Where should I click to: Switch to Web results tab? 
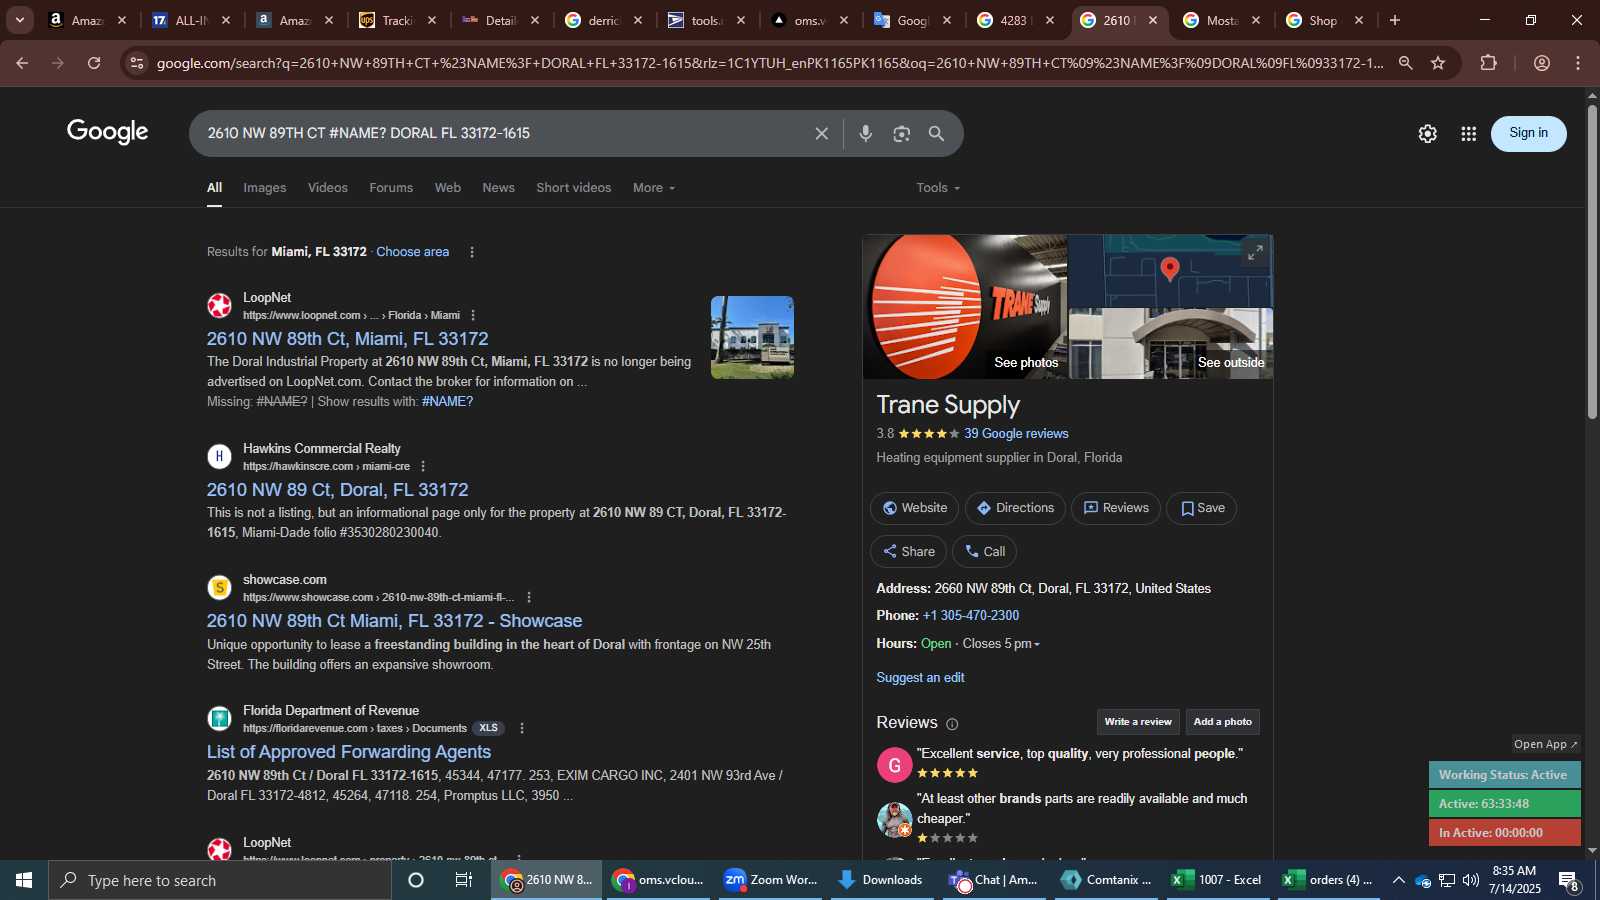tap(448, 188)
